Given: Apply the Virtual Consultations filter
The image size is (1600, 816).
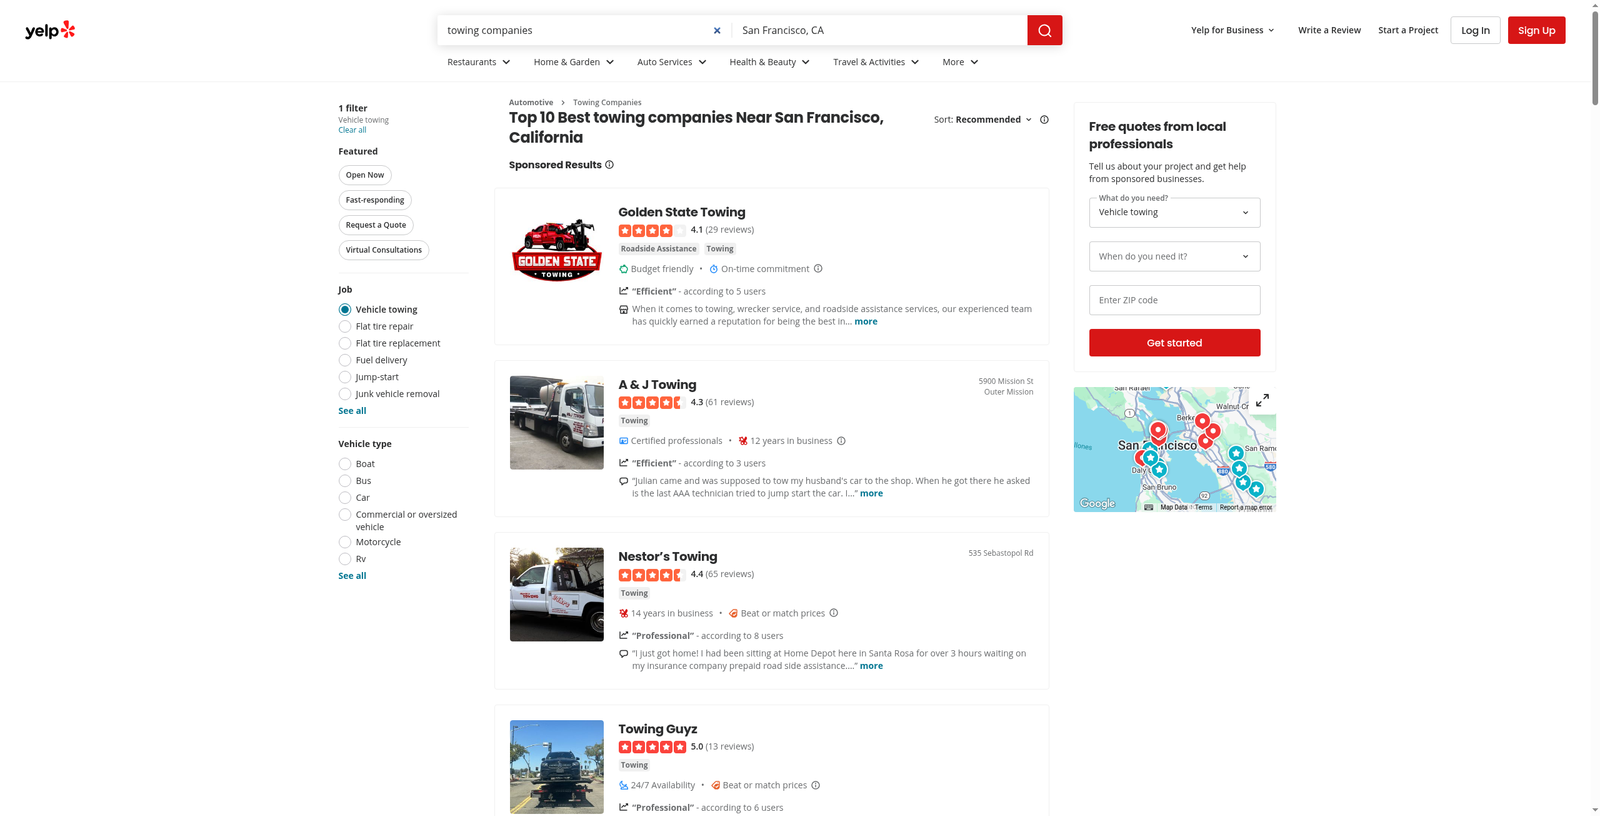Looking at the screenshot, I should coord(384,250).
